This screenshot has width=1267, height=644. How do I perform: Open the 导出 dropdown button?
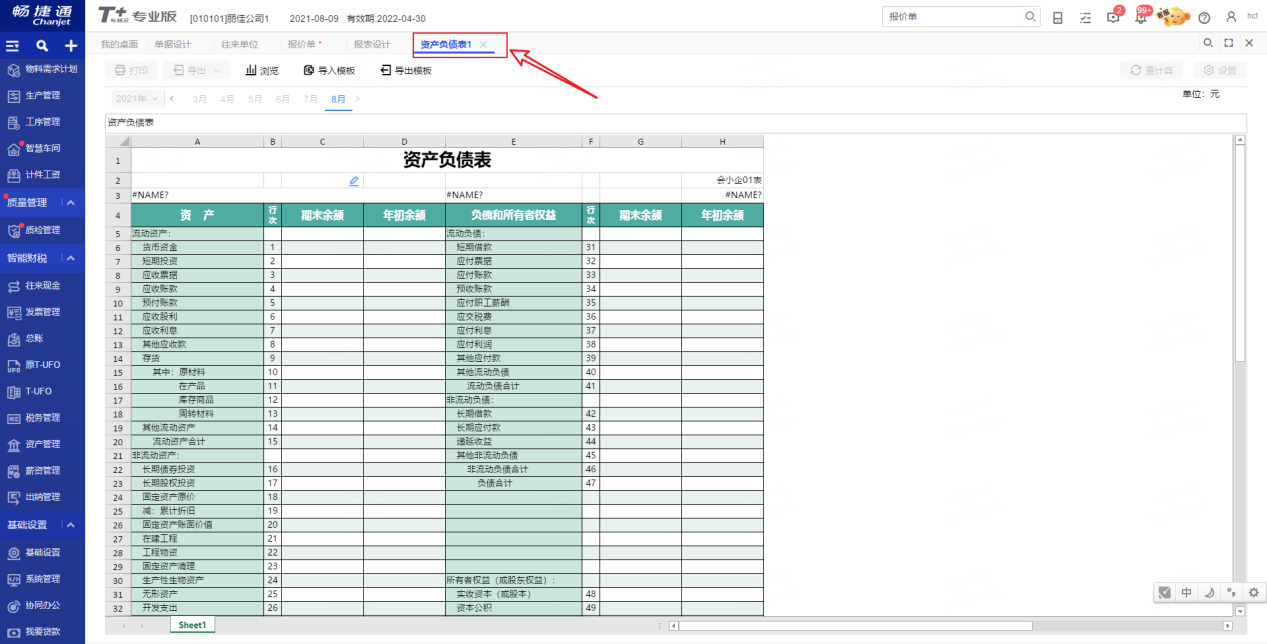coord(196,71)
